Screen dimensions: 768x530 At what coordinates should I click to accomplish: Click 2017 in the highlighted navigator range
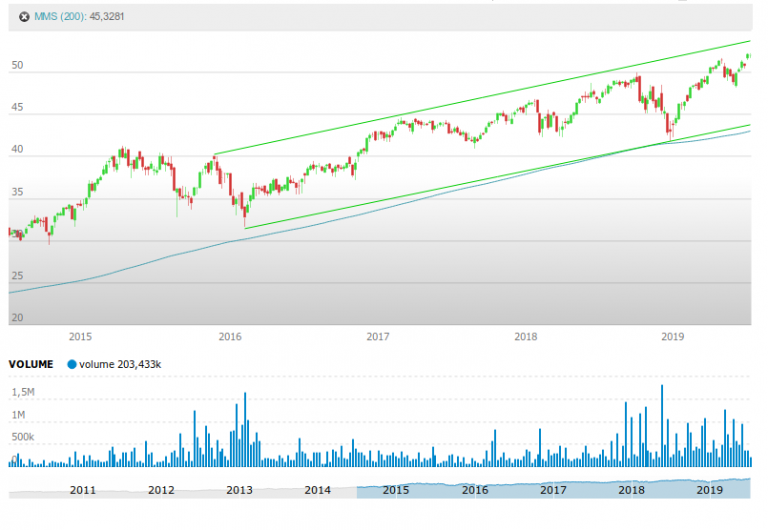coord(553,490)
